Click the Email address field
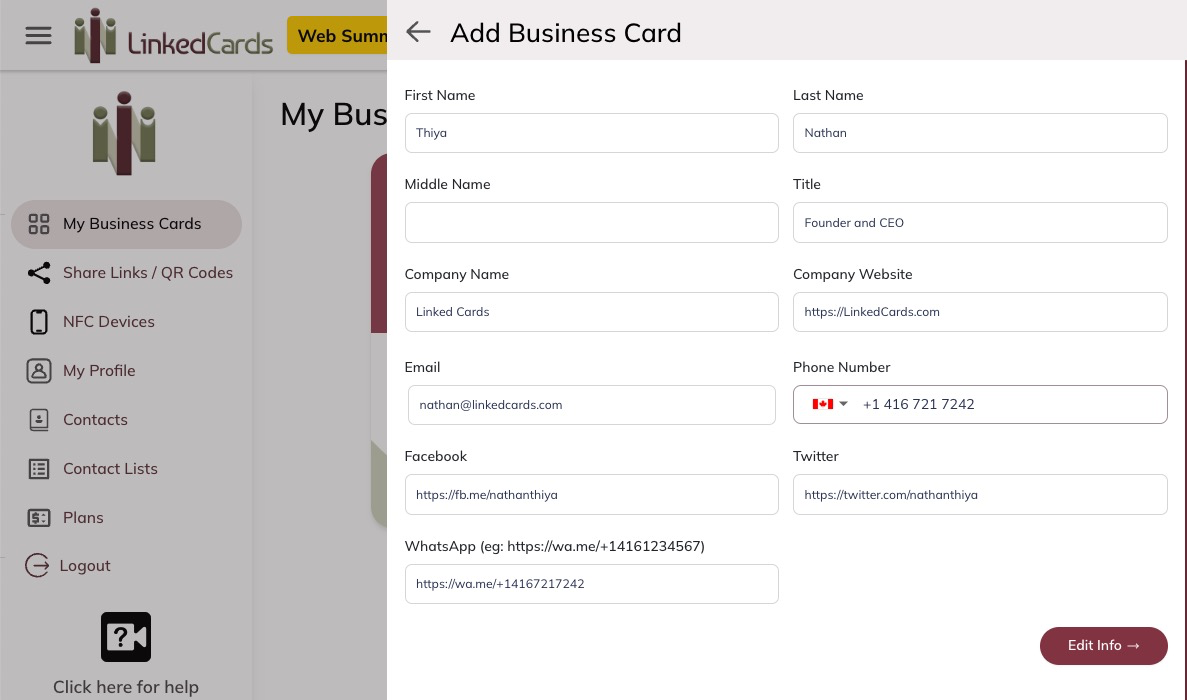This screenshot has width=1187, height=700. tap(591, 405)
